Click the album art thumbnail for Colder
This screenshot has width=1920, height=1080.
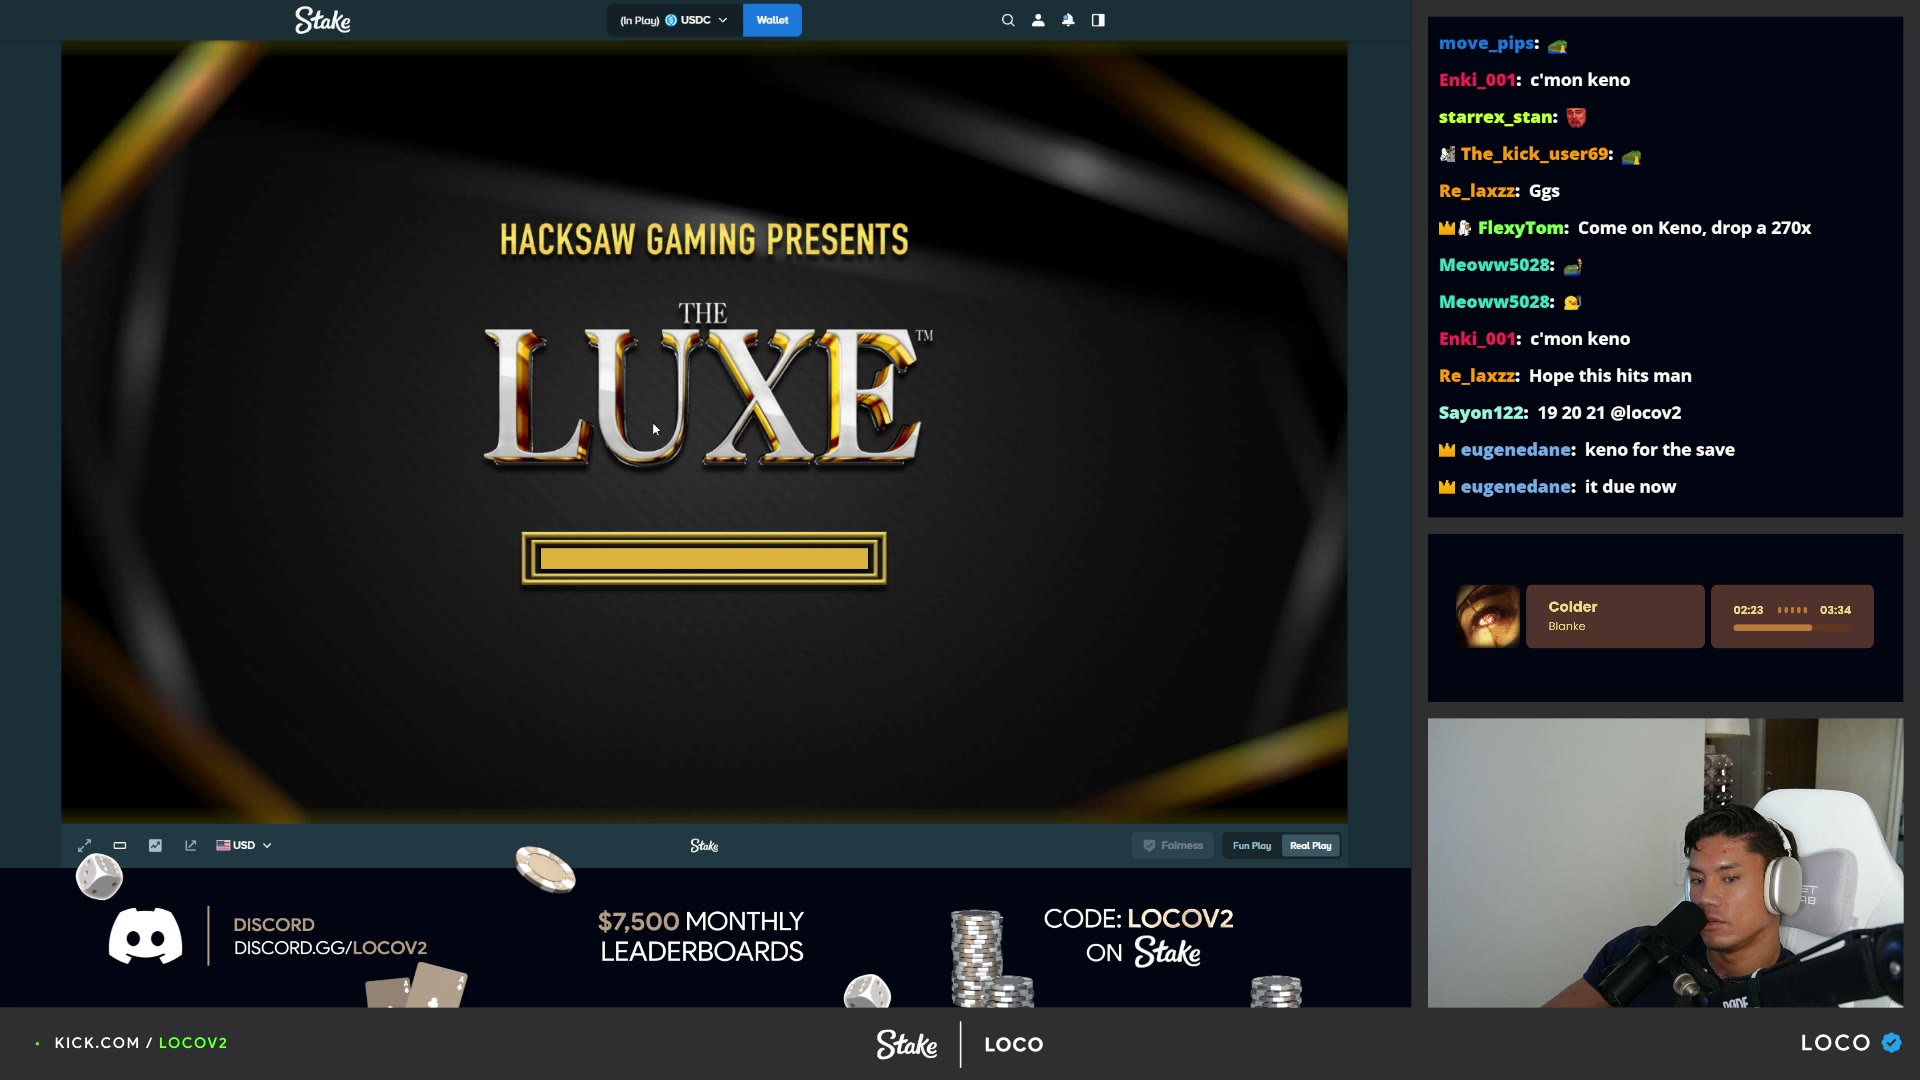(x=1488, y=616)
